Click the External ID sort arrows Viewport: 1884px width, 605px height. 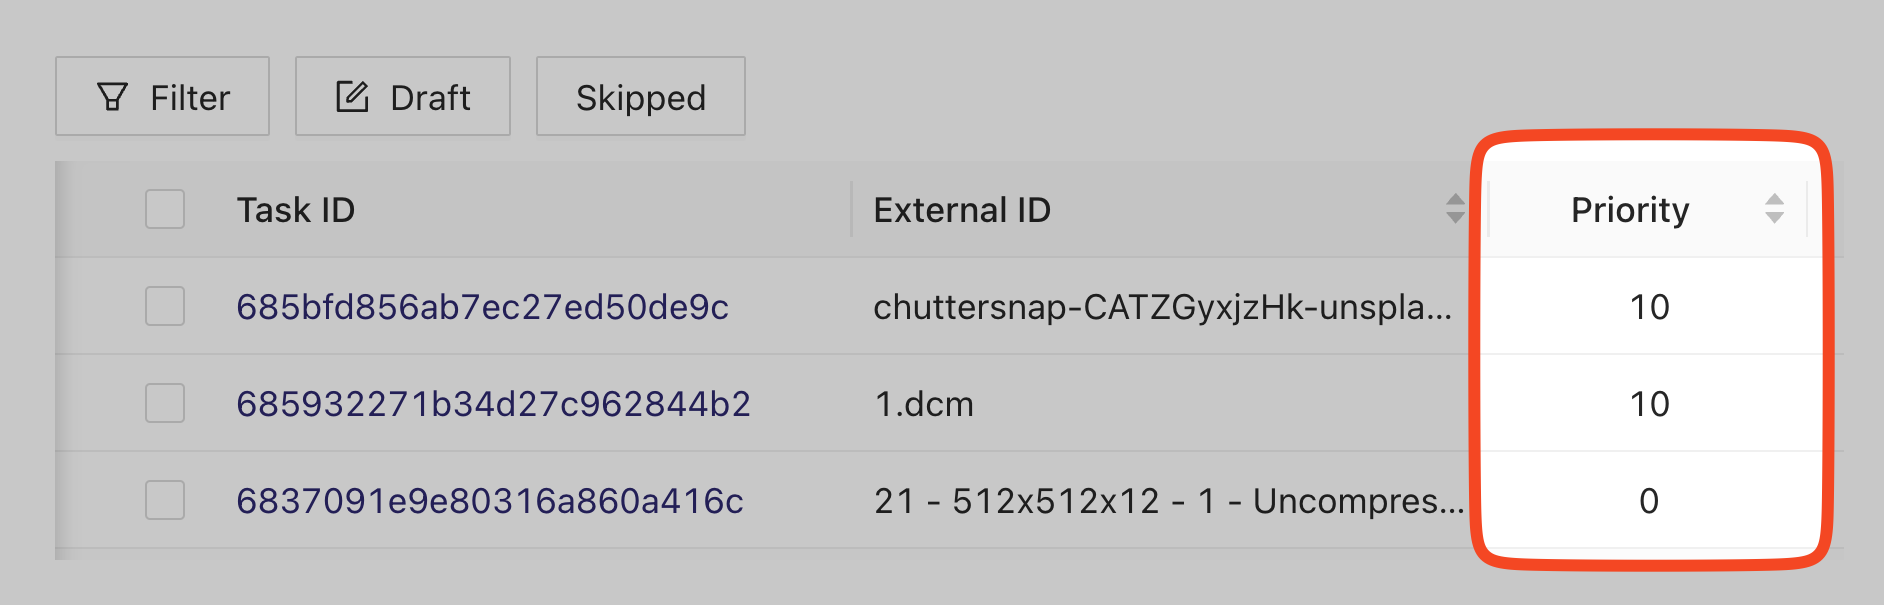click(1455, 209)
